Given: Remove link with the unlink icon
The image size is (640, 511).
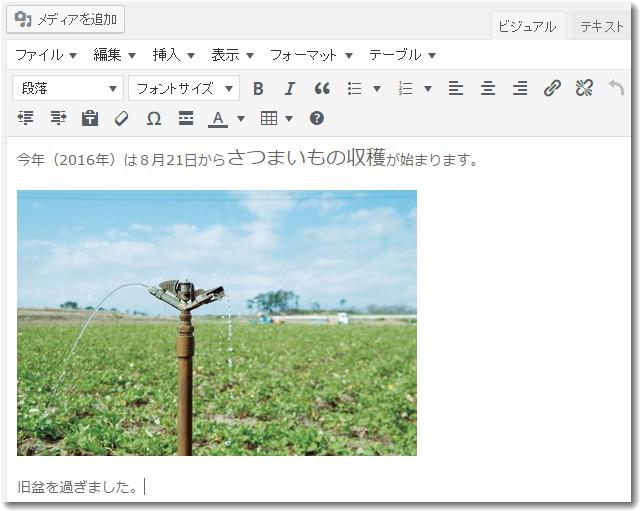Looking at the screenshot, I should [x=584, y=88].
